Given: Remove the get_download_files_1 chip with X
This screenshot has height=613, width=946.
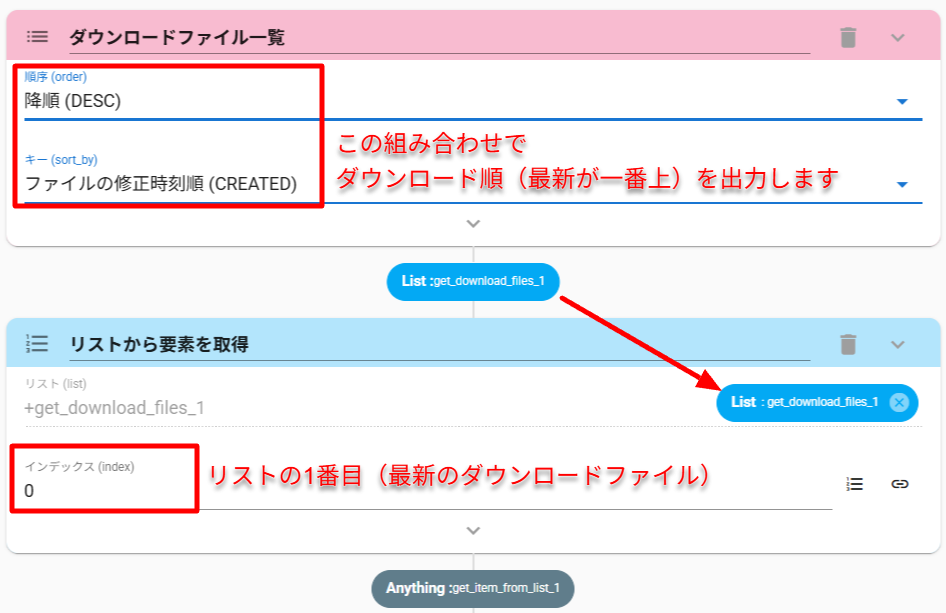Looking at the screenshot, I should pos(898,402).
